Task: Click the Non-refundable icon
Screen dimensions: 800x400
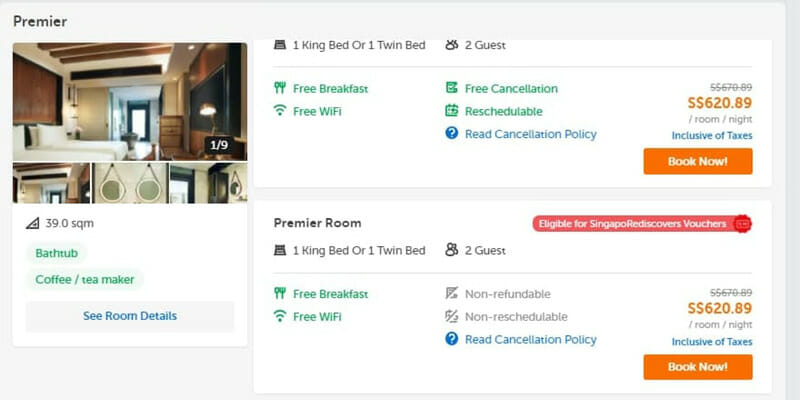Action: pyautogui.click(x=452, y=293)
